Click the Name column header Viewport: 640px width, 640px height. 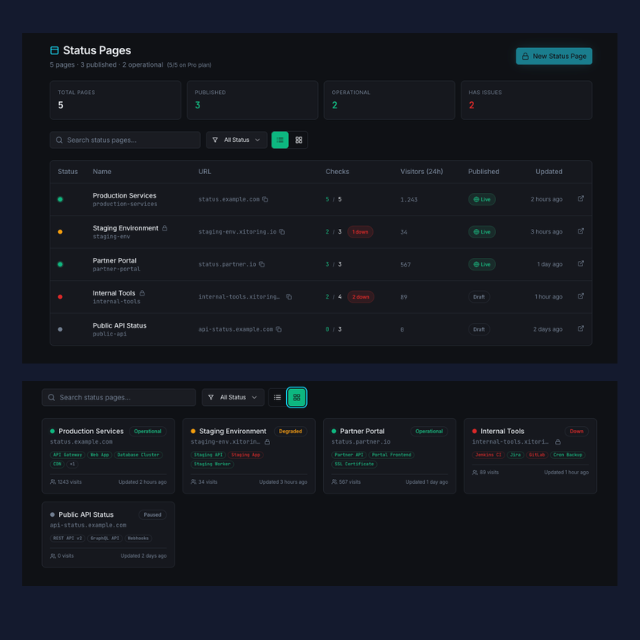tap(102, 171)
